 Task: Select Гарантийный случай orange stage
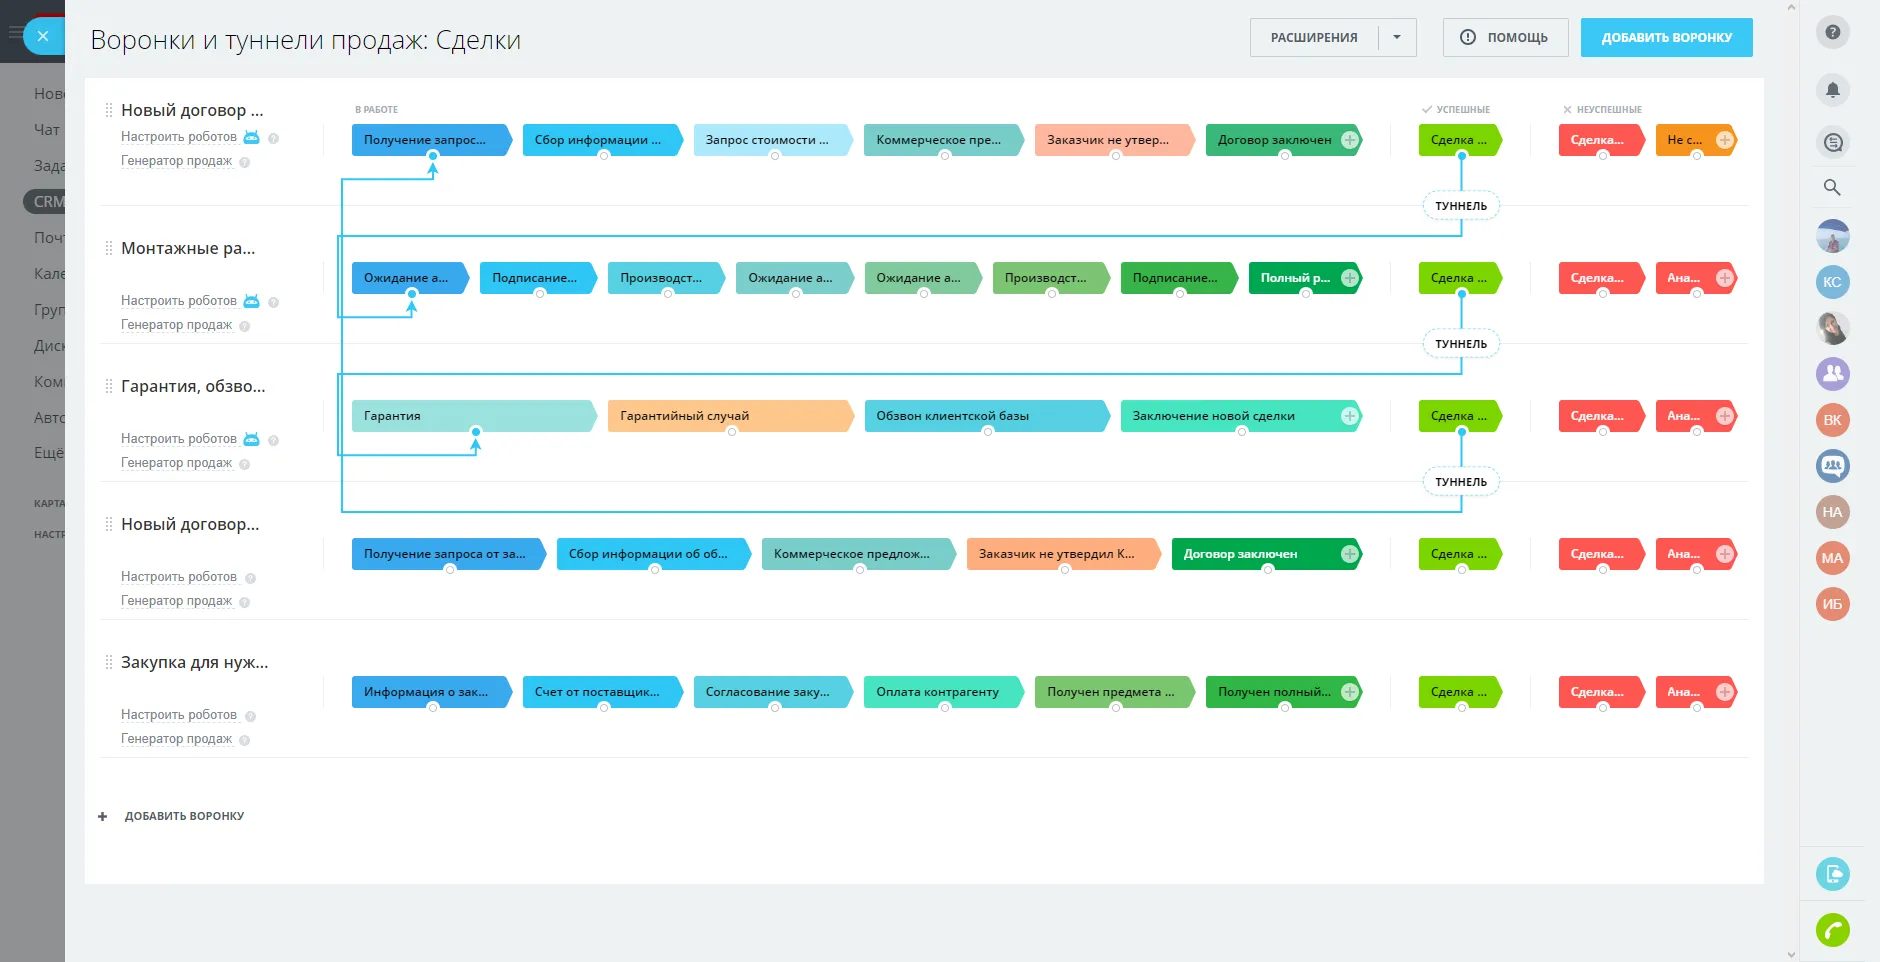729,416
